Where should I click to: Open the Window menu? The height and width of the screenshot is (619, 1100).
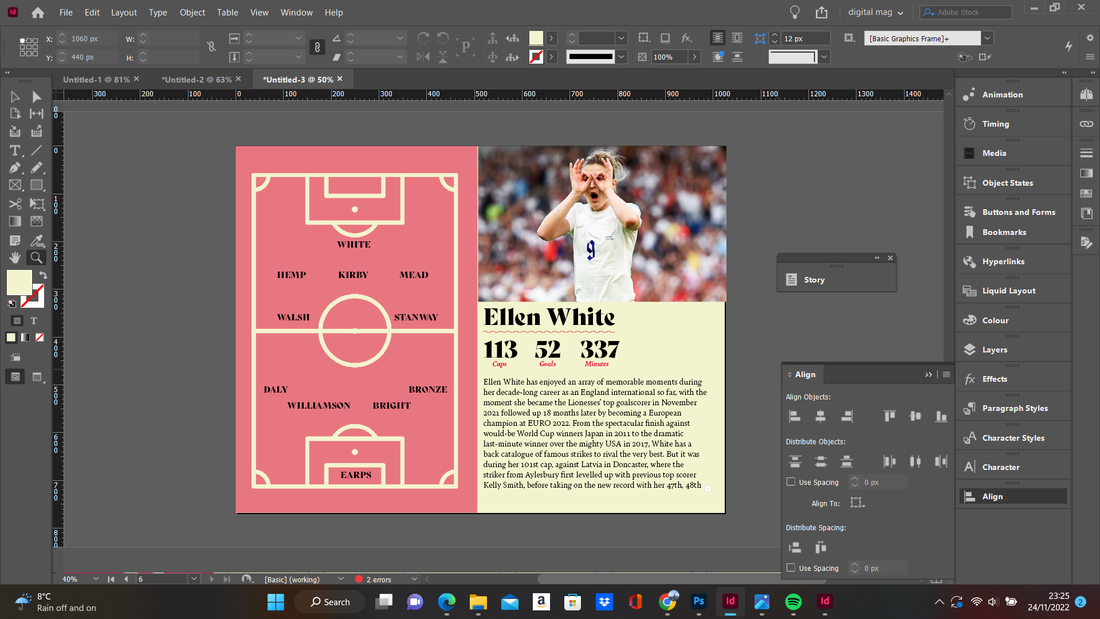click(x=297, y=13)
